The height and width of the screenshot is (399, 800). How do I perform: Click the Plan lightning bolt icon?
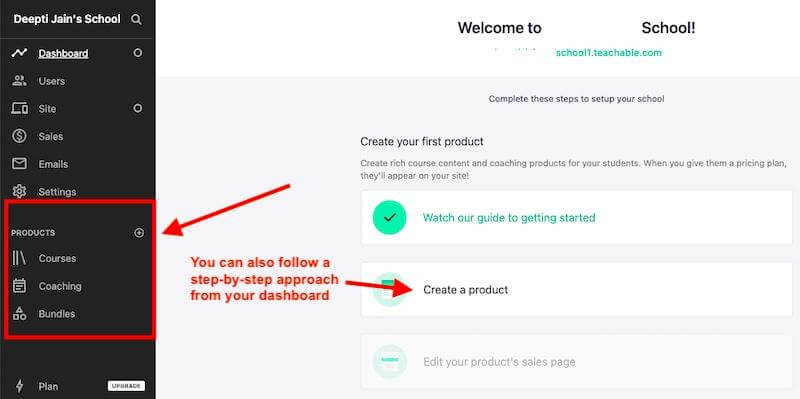(x=19, y=386)
